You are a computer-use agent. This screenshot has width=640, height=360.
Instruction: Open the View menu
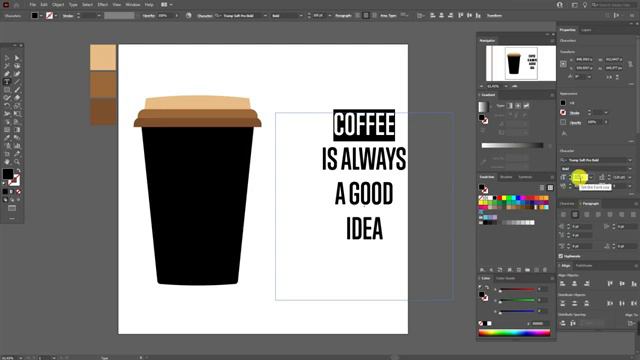[x=117, y=5]
